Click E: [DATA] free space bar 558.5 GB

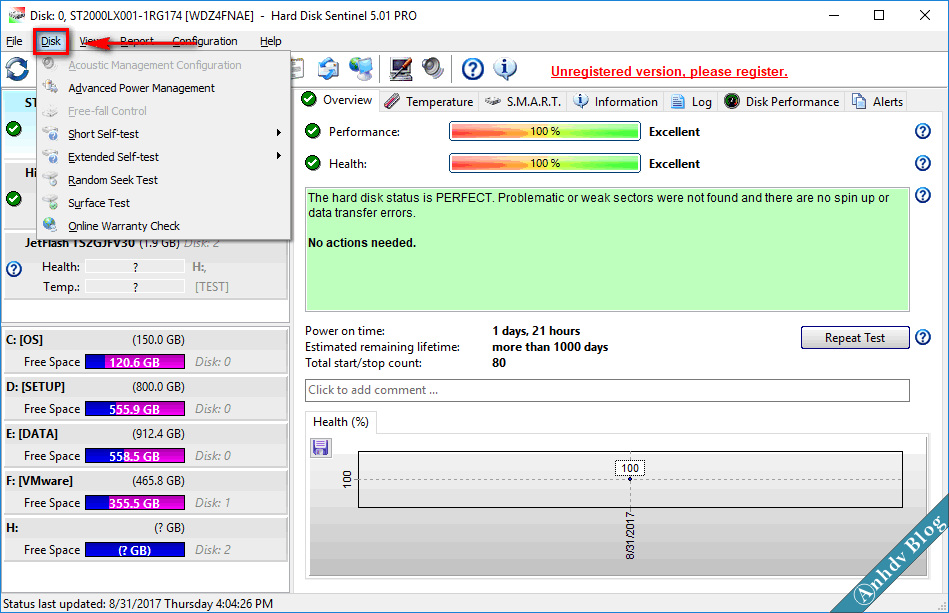tap(135, 456)
